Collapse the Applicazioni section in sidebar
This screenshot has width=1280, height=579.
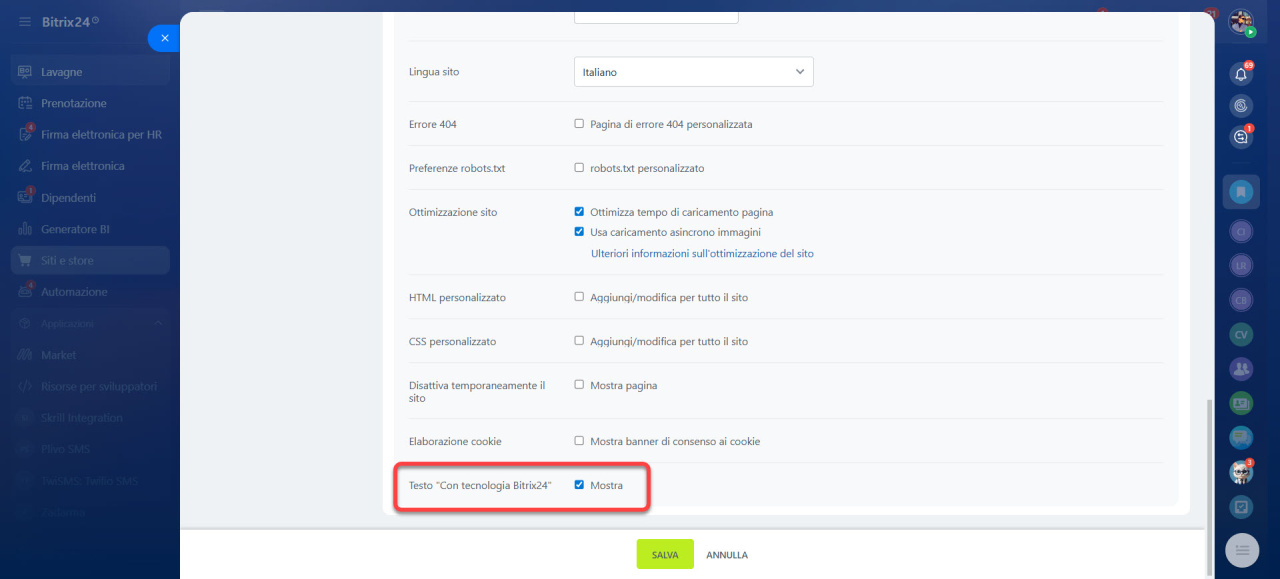[158, 324]
